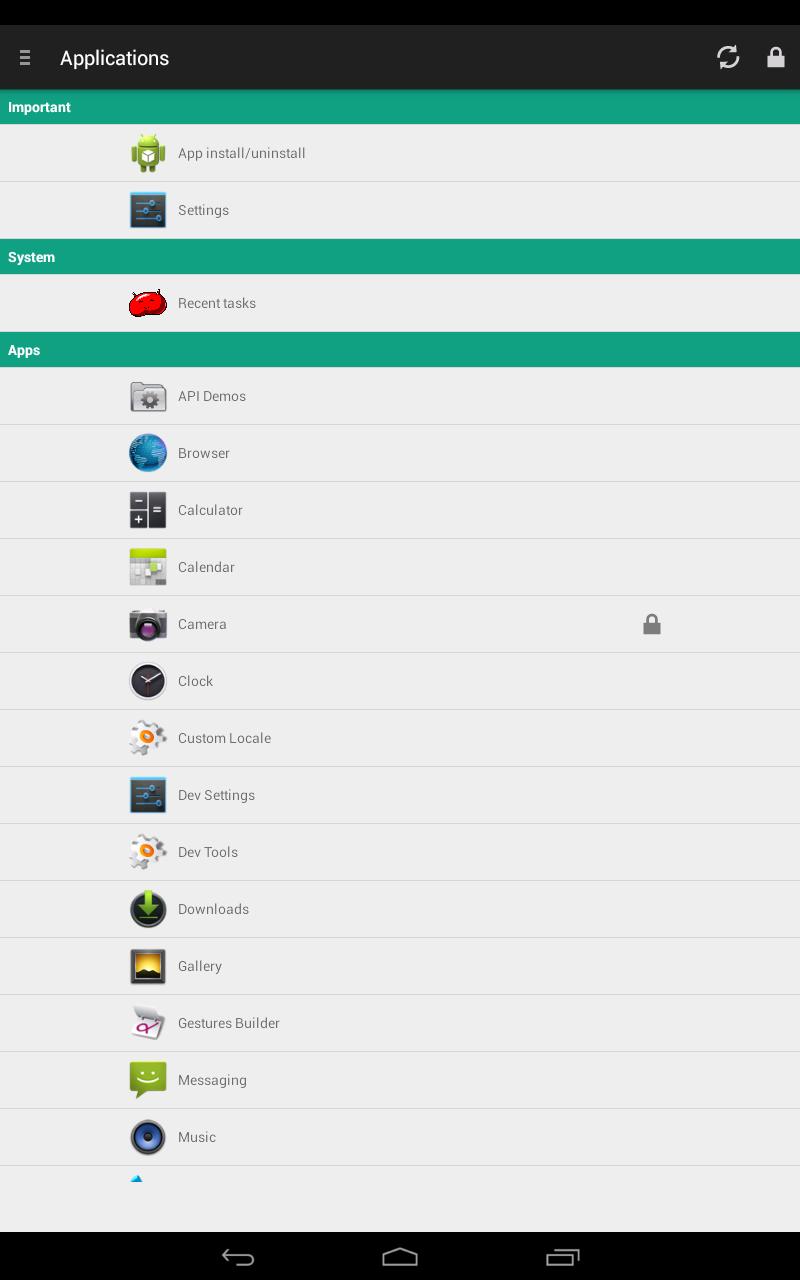Select the 'Dev Settings' label
The width and height of the screenshot is (800, 1280).
216,795
